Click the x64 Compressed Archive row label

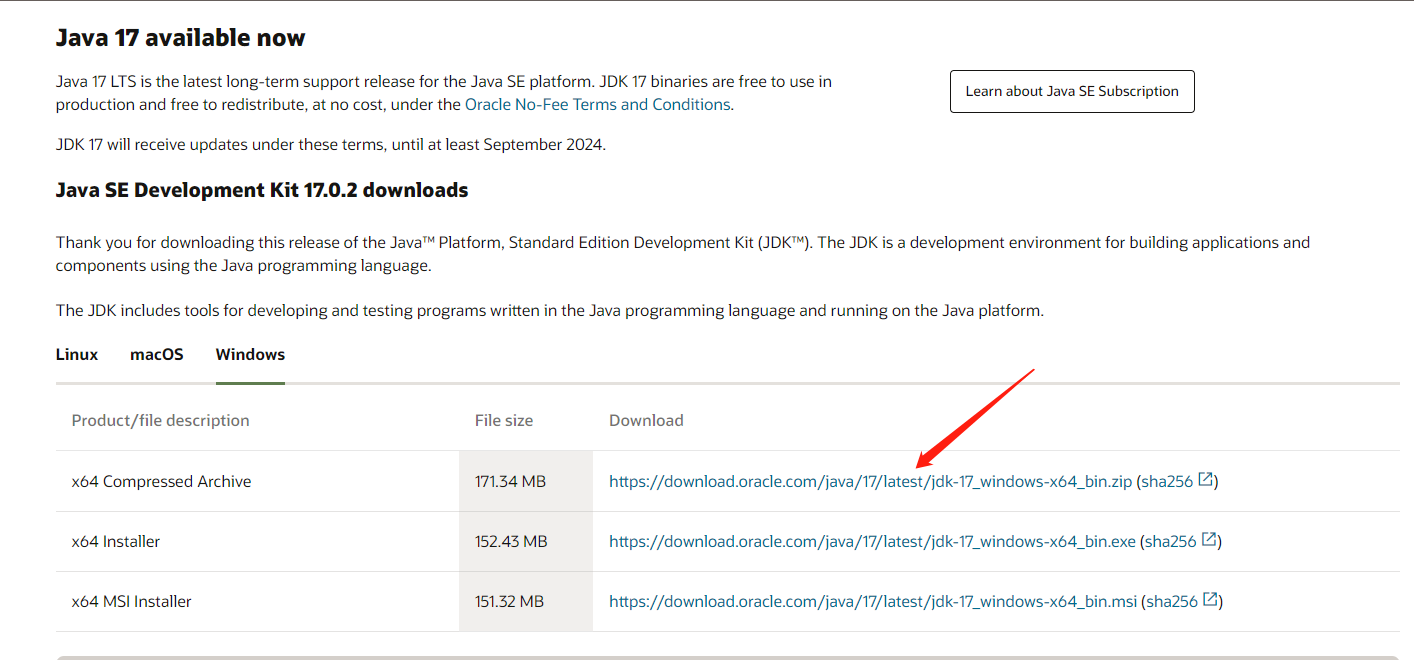(161, 481)
